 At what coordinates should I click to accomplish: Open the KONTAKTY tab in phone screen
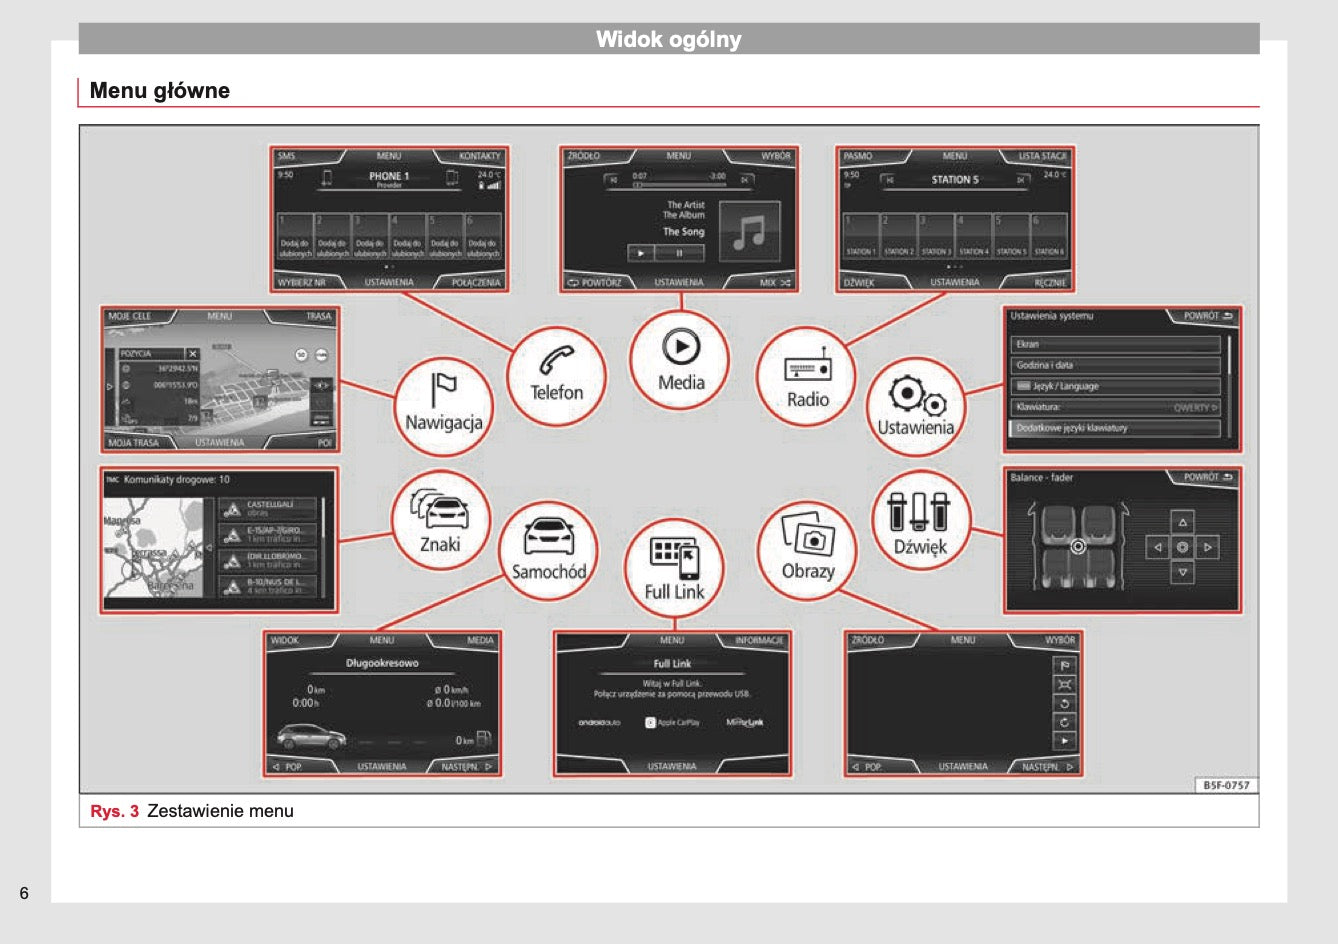click(479, 156)
